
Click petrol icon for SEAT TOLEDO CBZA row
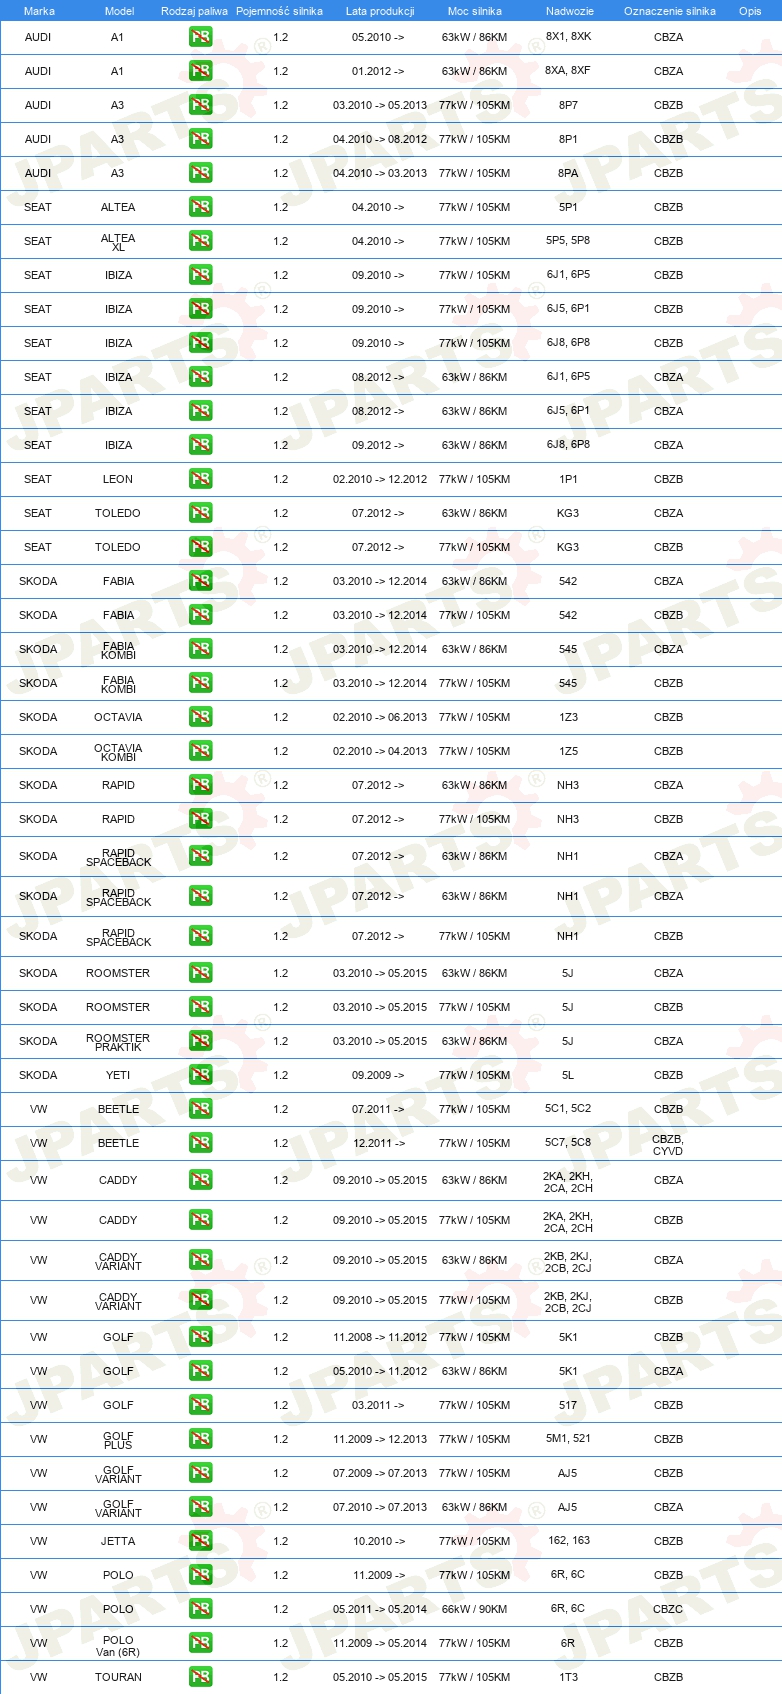[200, 513]
